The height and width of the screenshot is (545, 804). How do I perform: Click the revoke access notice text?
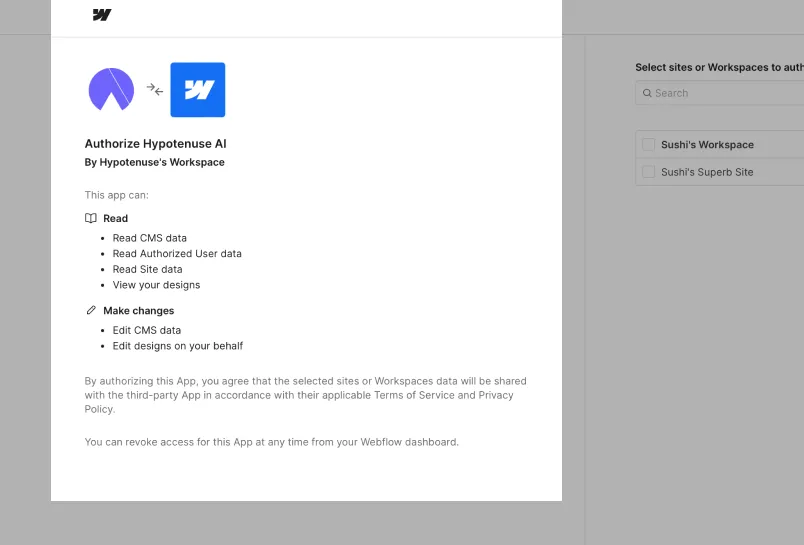(272, 442)
